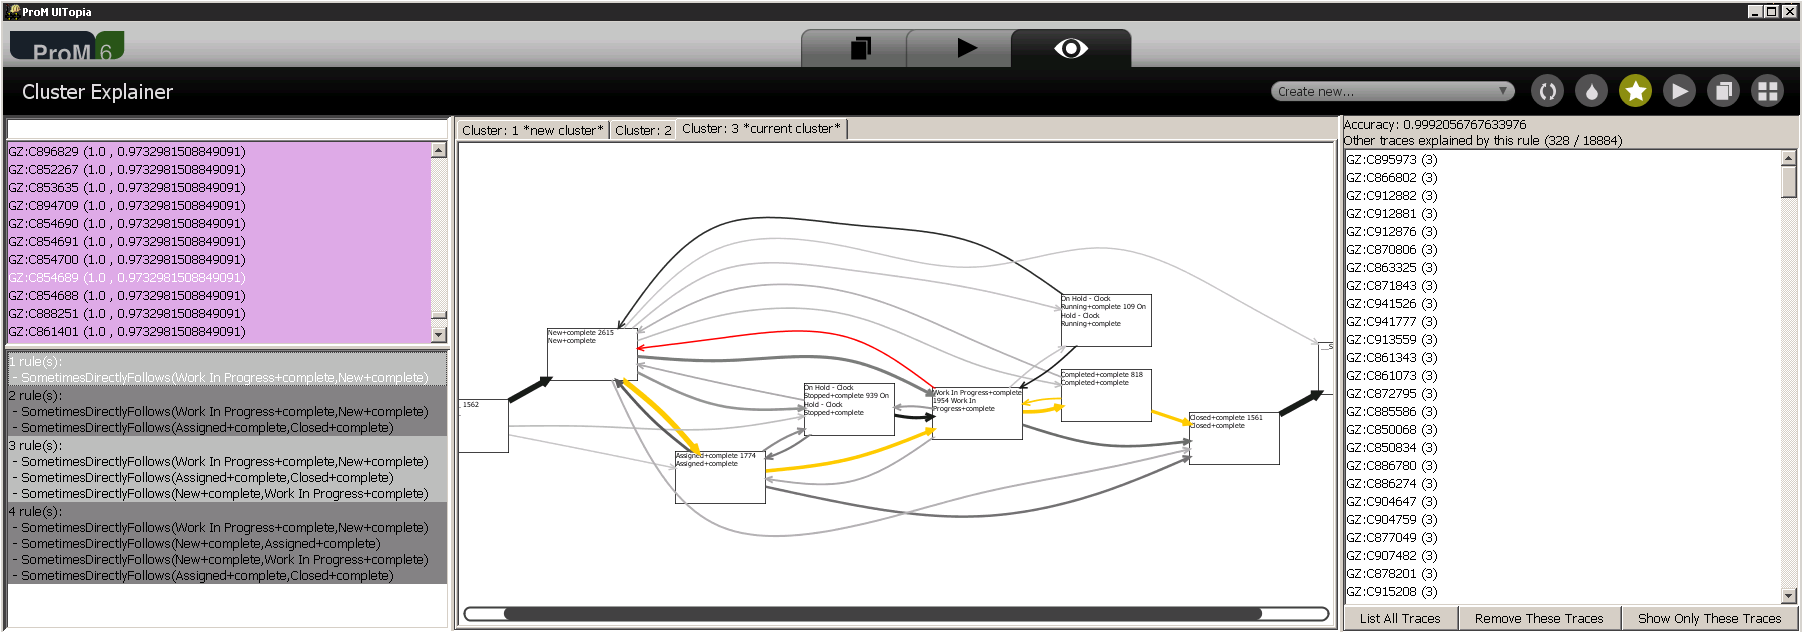The height and width of the screenshot is (632, 1802).
Task: Select the 'Cluster: 3 *current cluster*' tab
Action: pyautogui.click(x=761, y=129)
